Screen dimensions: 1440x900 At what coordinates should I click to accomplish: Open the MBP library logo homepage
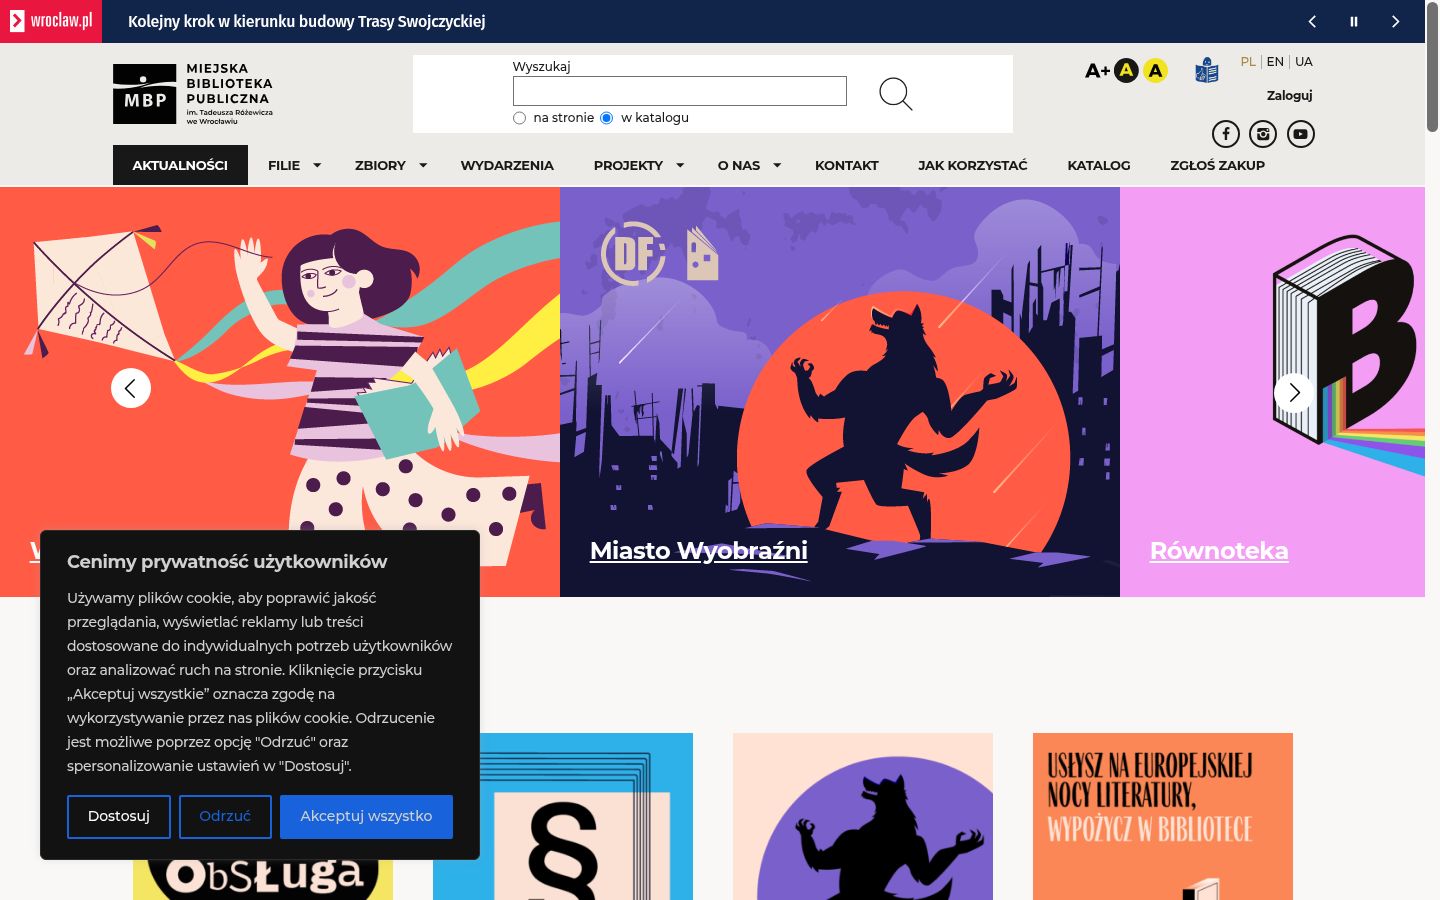point(193,94)
